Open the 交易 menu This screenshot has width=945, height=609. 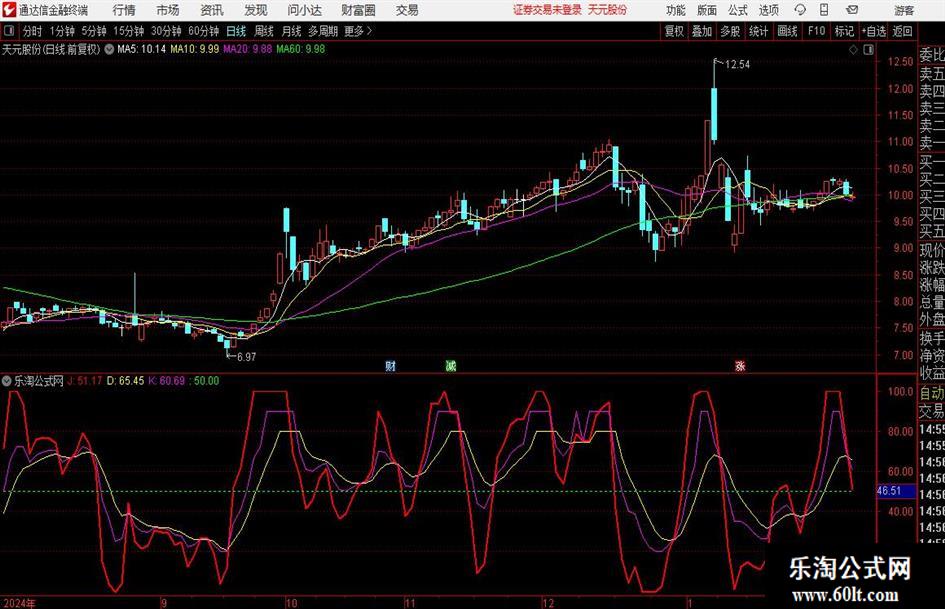pos(407,10)
